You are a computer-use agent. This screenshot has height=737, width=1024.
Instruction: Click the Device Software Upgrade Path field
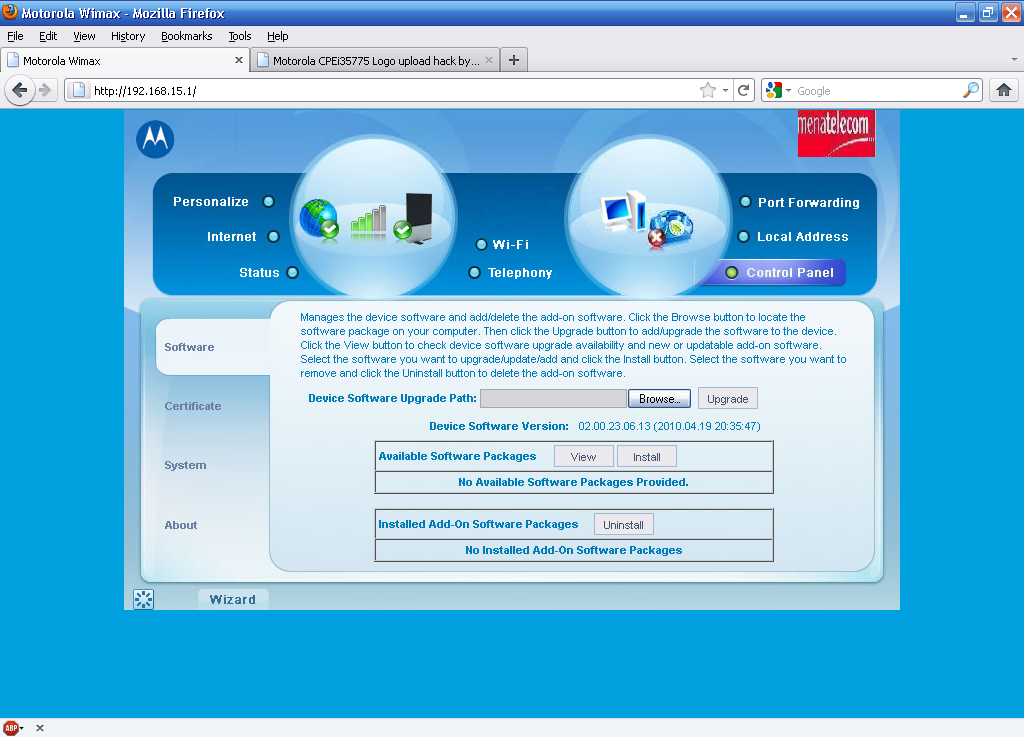tap(553, 398)
